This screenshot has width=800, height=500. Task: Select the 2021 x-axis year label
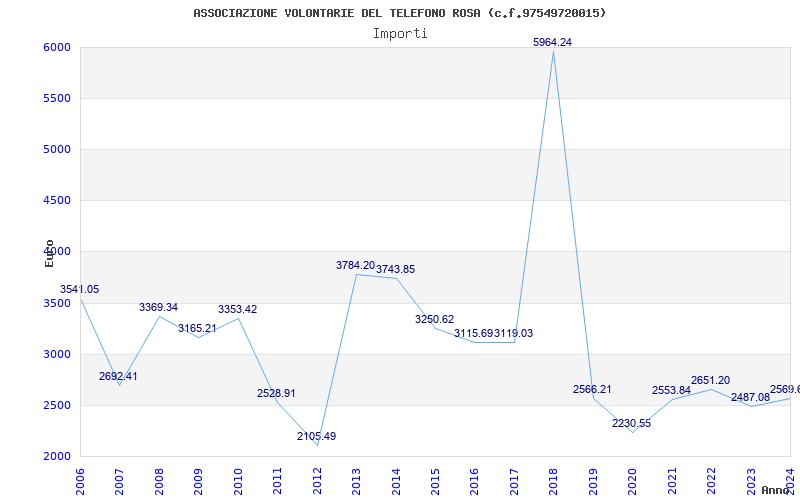click(672, 481)
